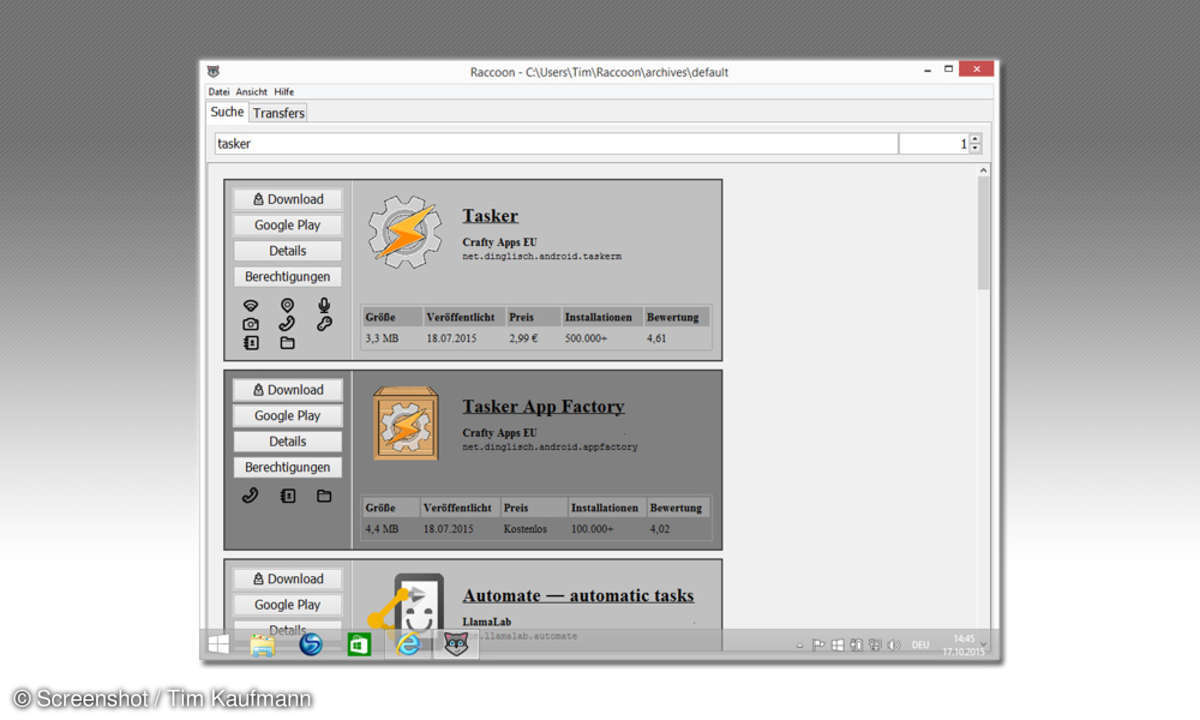Viewport: 1200px width, 720px height.
Task: Click the contacts book icon in Tasker card
Action: coord(251,343)
